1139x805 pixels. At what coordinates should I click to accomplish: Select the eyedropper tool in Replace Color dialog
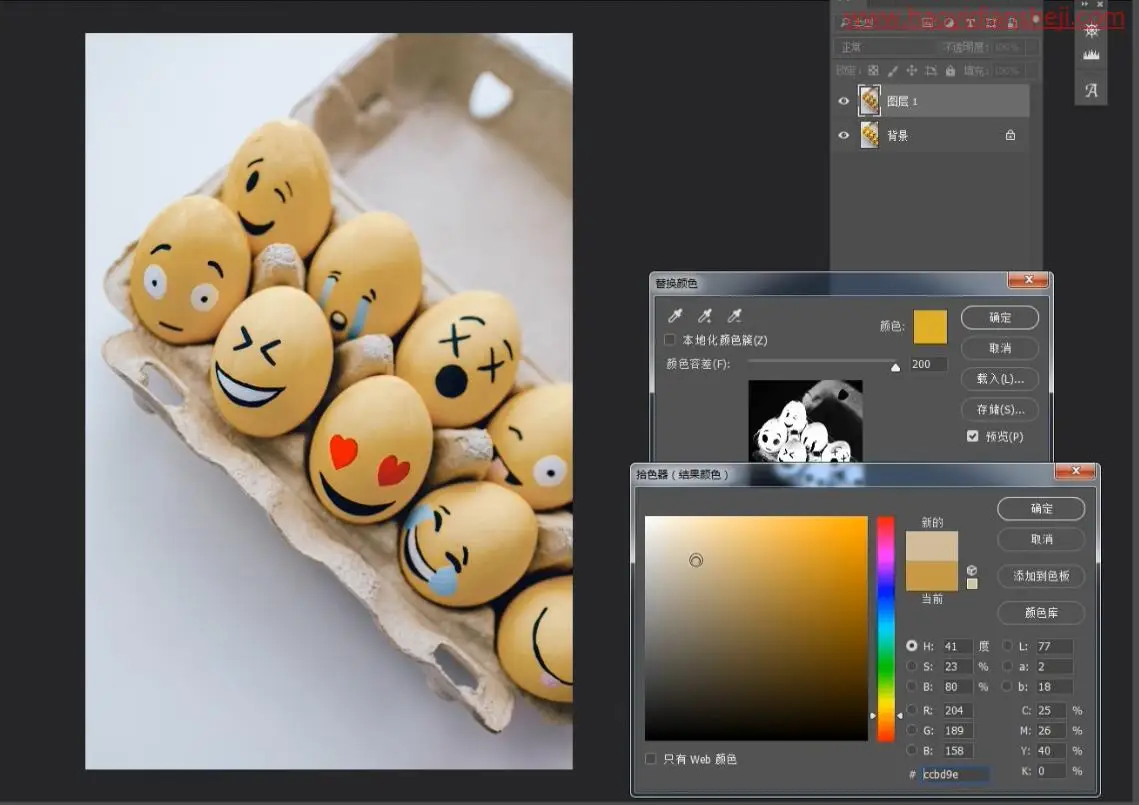675,315
